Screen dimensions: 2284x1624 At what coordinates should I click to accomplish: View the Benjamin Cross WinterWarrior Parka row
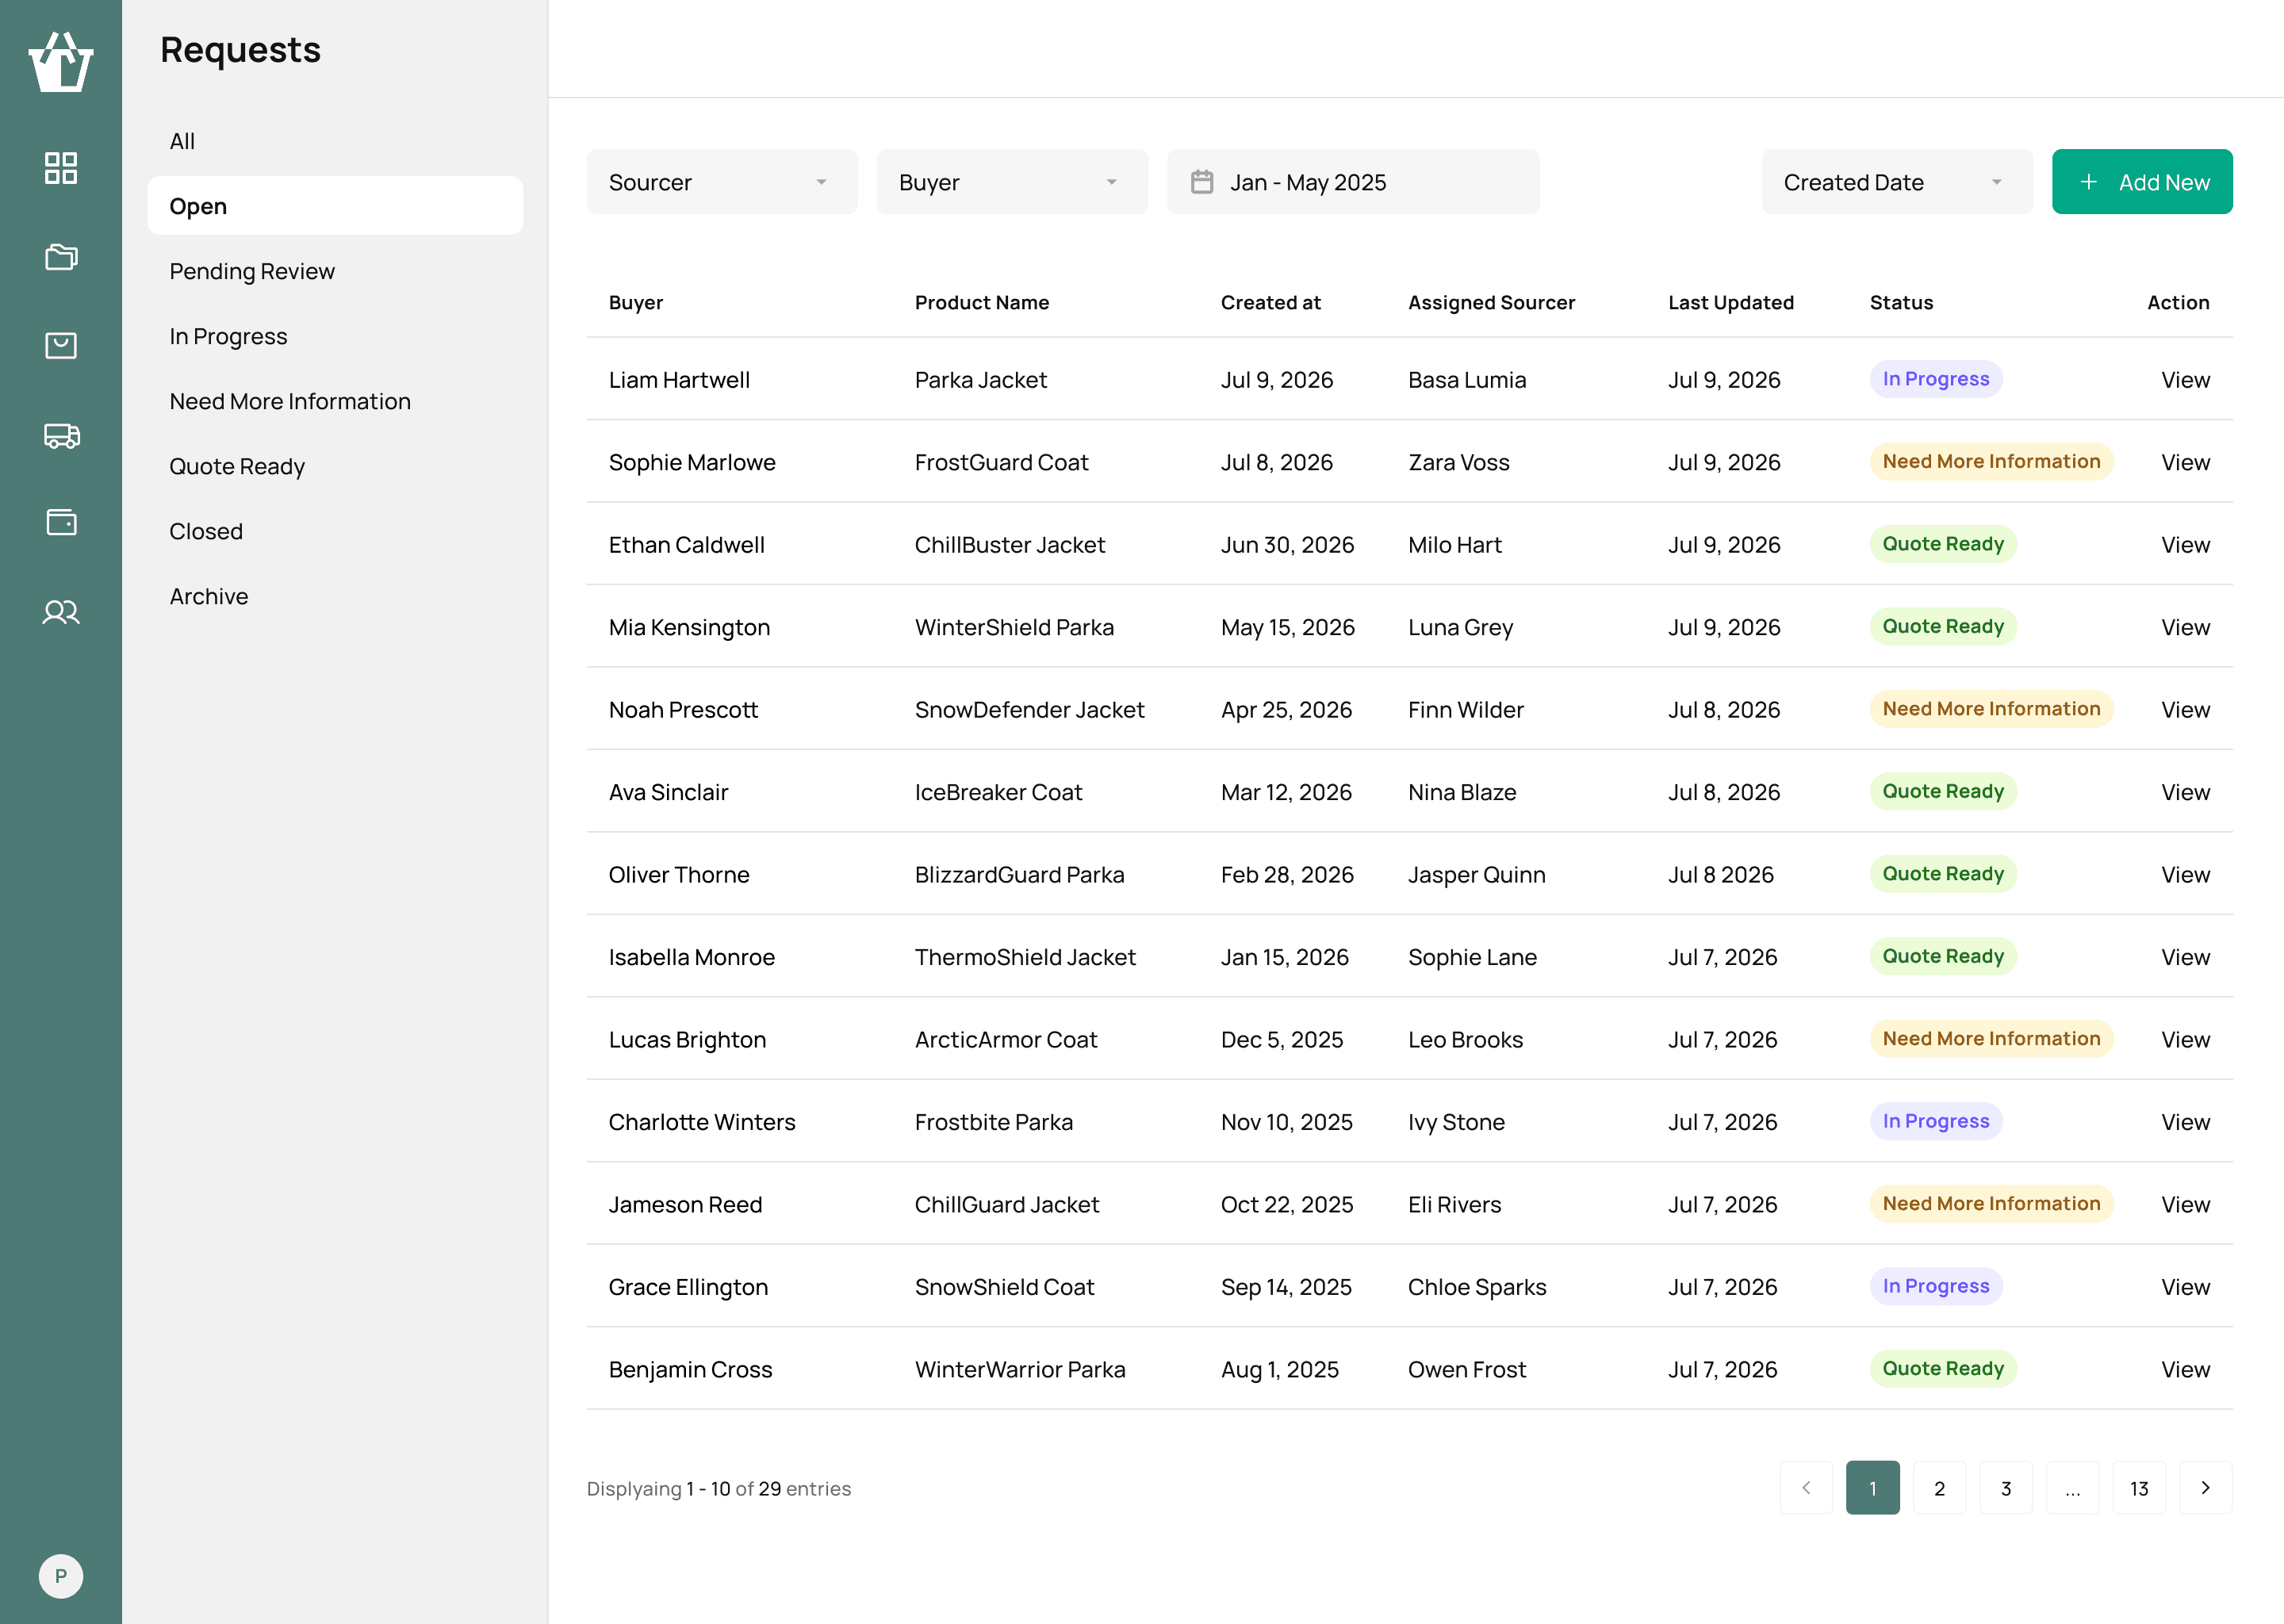click(x=2185, y=1369)
